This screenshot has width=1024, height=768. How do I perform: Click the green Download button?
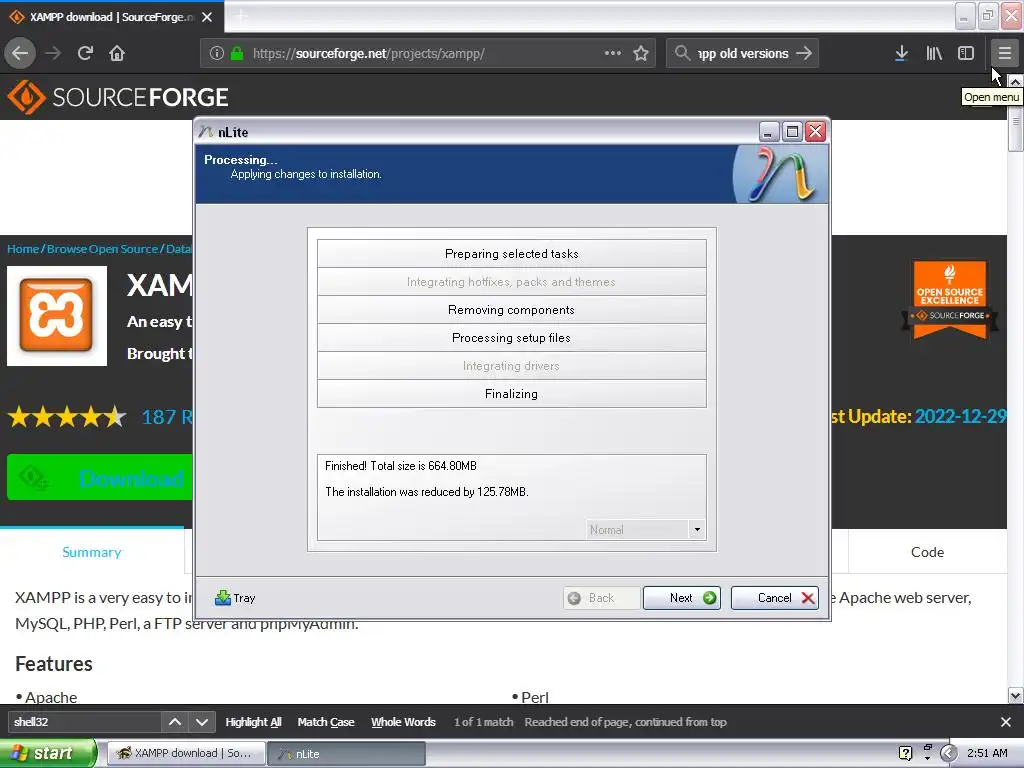coord(100,477)
